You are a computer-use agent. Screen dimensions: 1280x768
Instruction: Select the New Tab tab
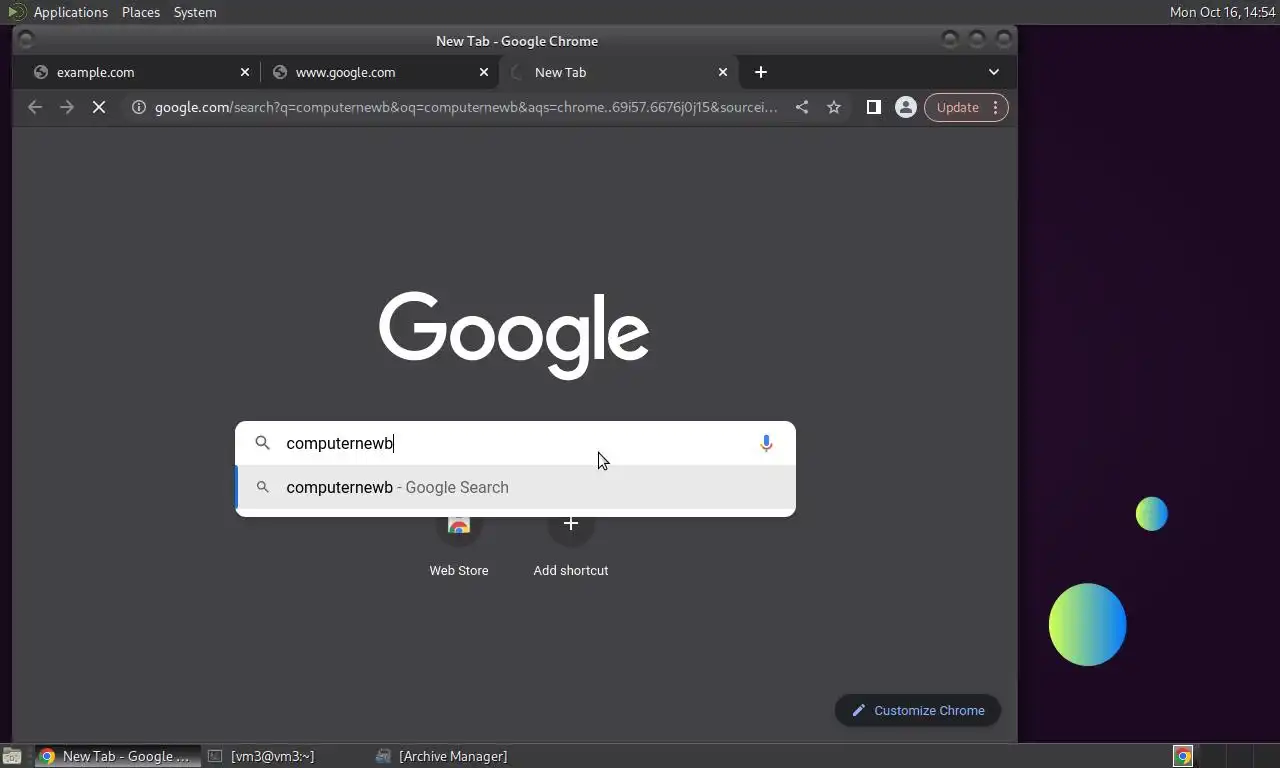[x=619, y=72]
